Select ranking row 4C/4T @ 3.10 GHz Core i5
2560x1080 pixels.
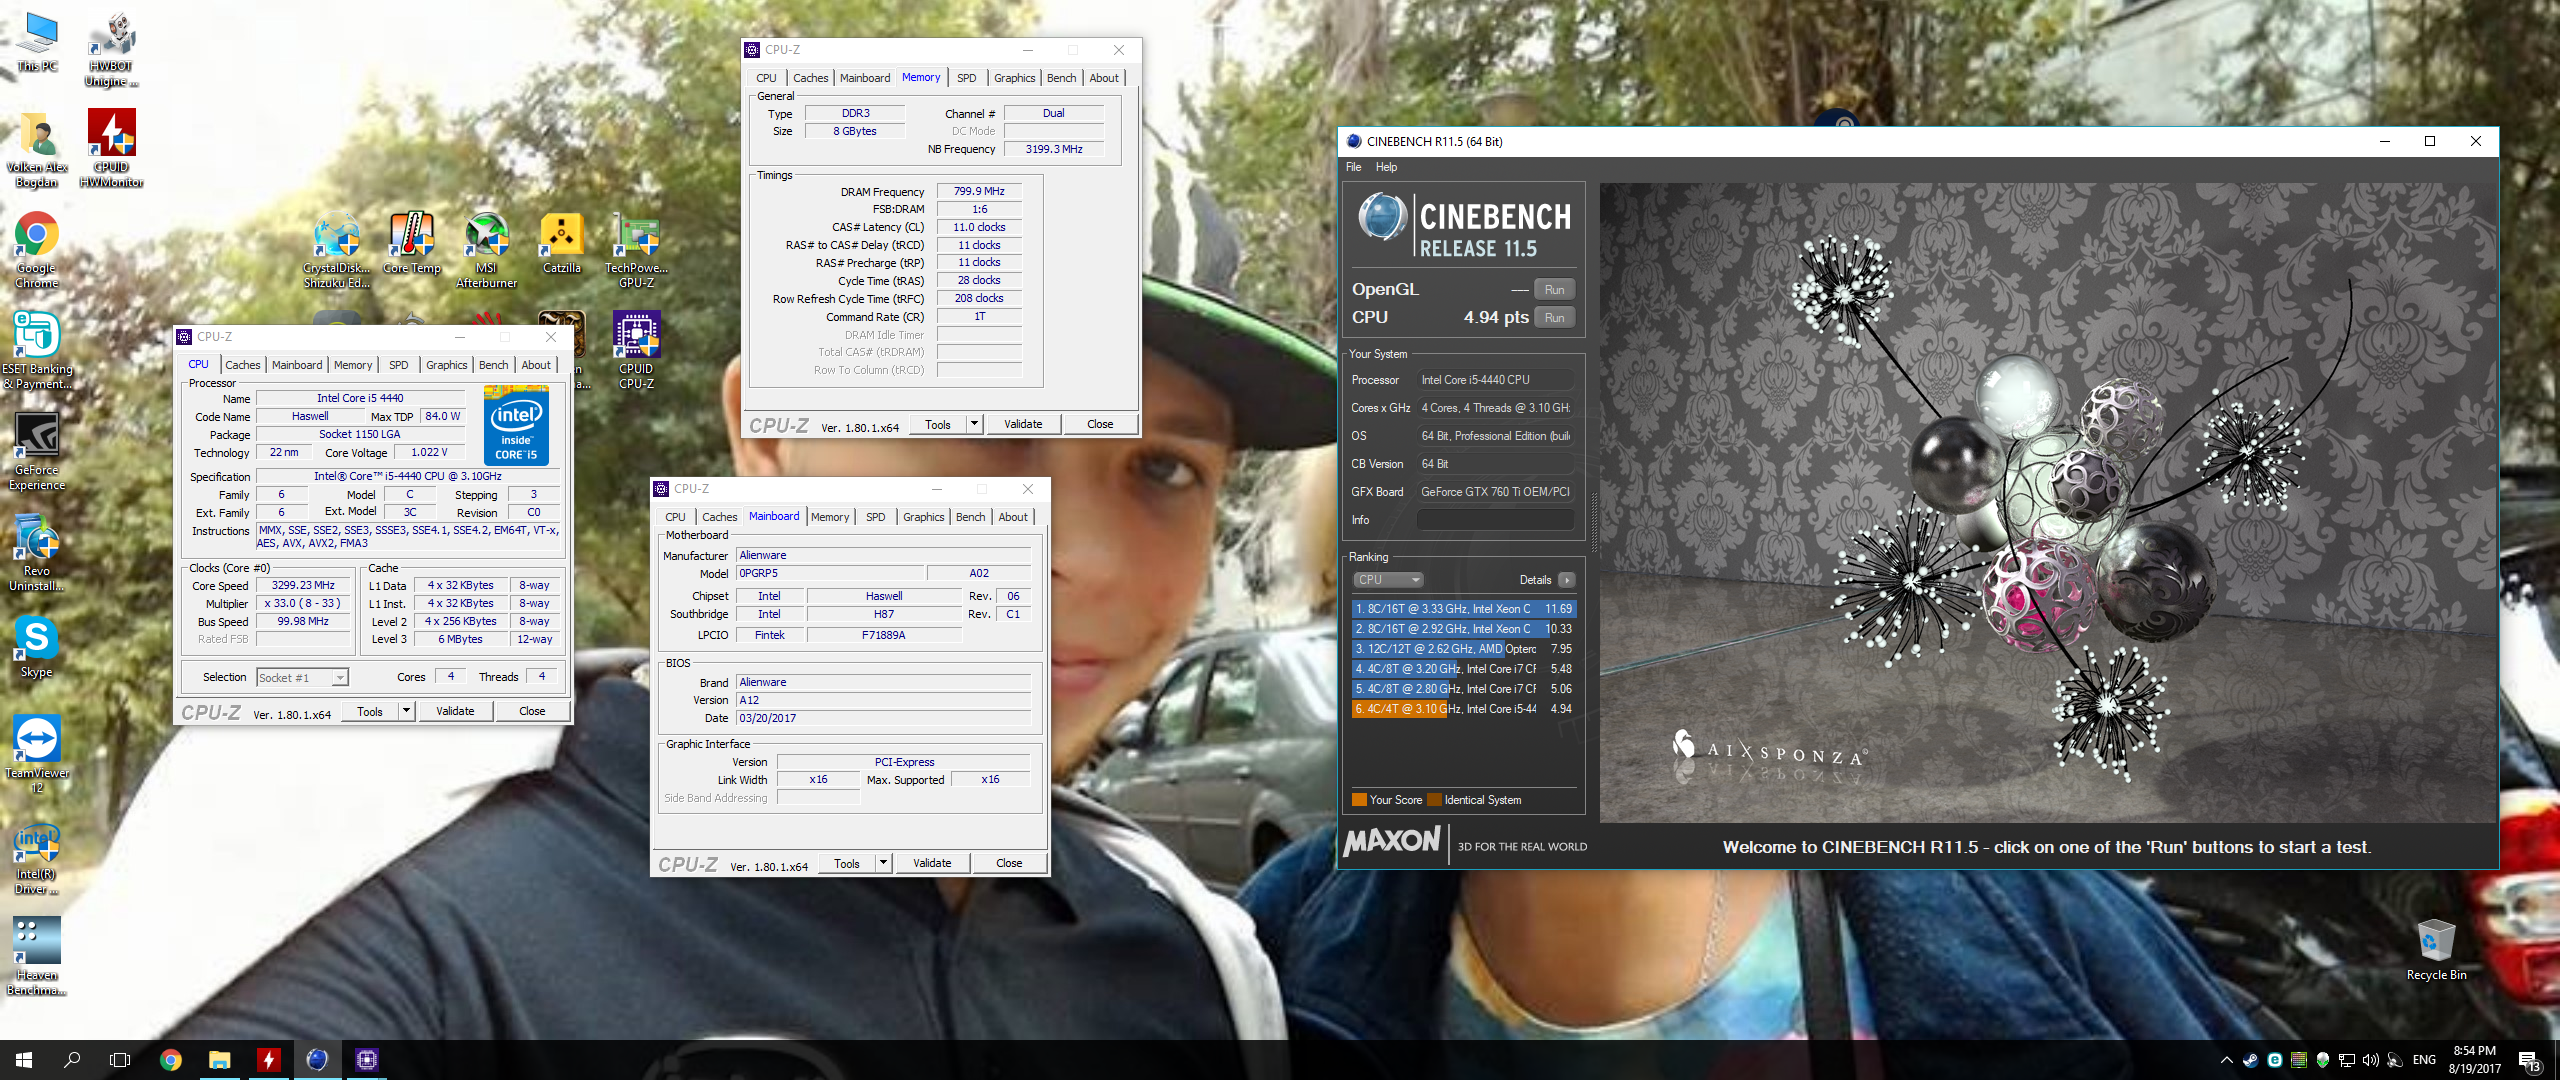point(1464,709)
